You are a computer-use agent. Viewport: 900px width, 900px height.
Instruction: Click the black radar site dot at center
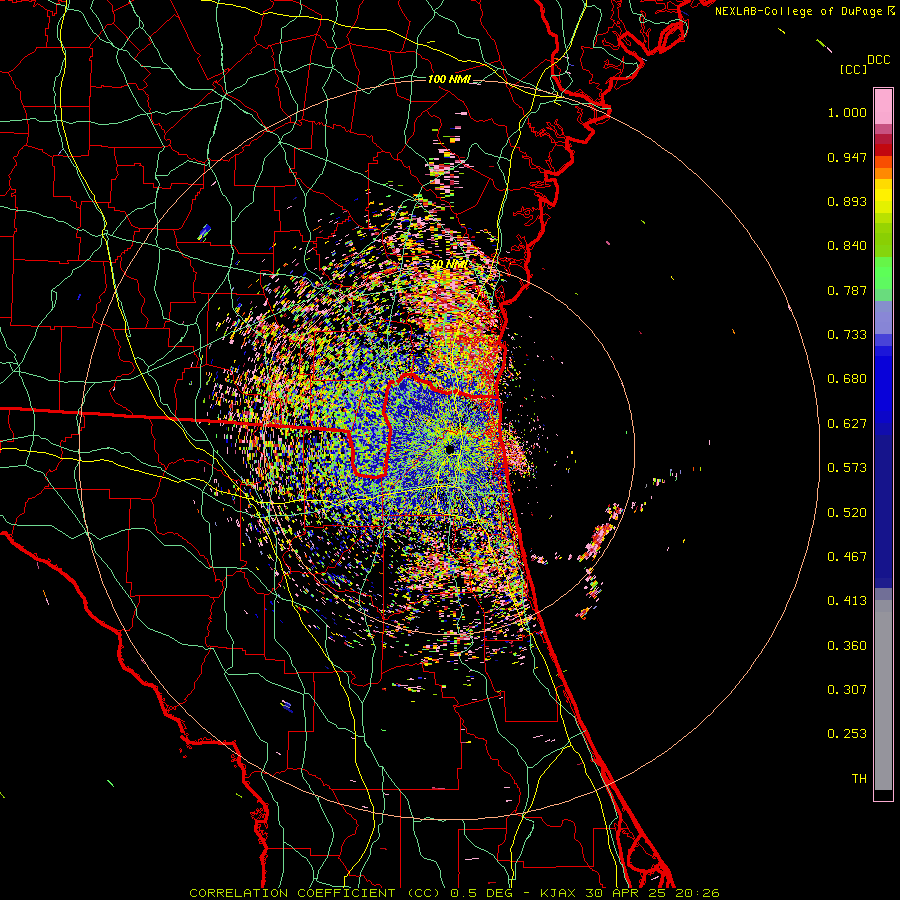tap(450, 449)
